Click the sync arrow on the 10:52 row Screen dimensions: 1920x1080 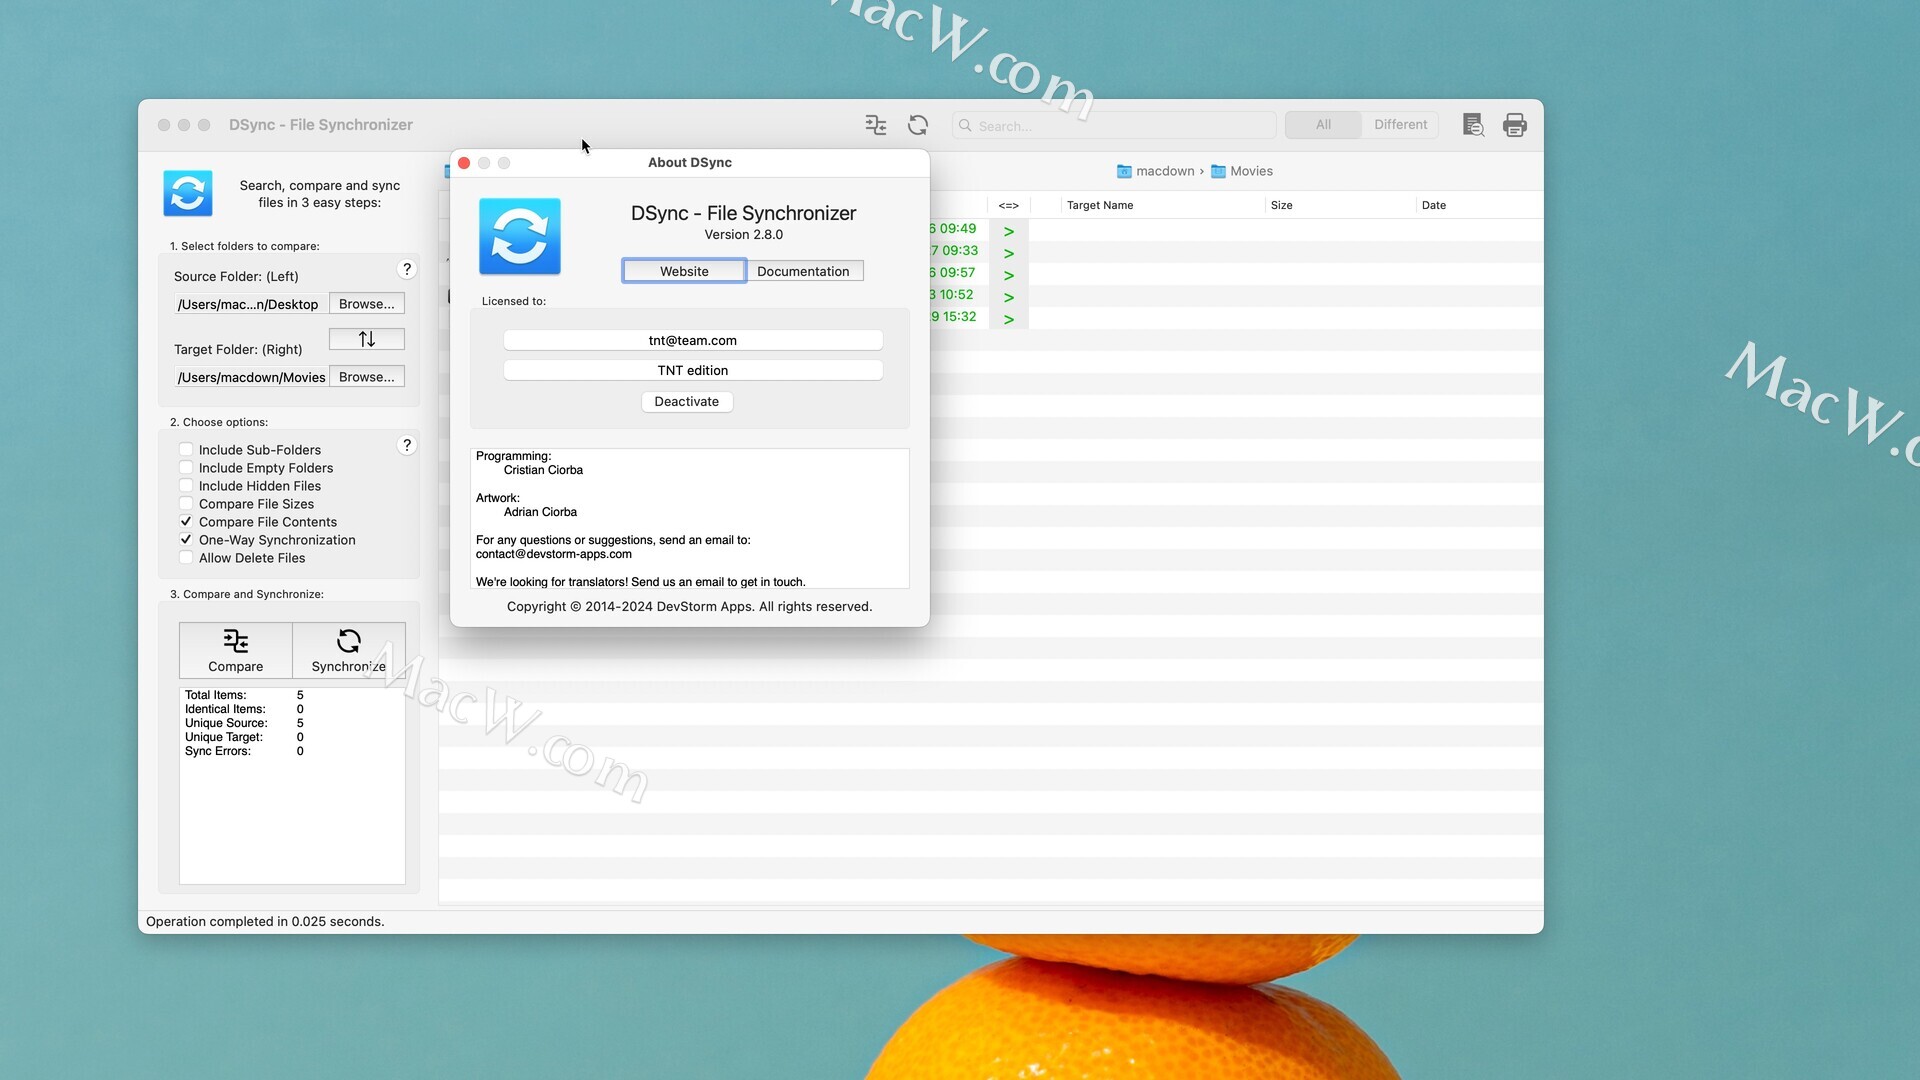(x=1009, y=297)
